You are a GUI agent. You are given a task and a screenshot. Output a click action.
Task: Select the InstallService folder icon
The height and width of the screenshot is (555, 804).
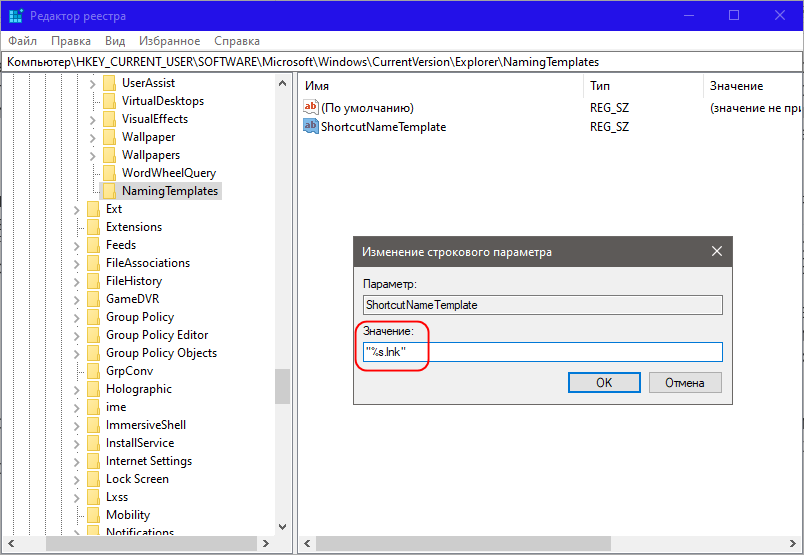click(93, 443)
